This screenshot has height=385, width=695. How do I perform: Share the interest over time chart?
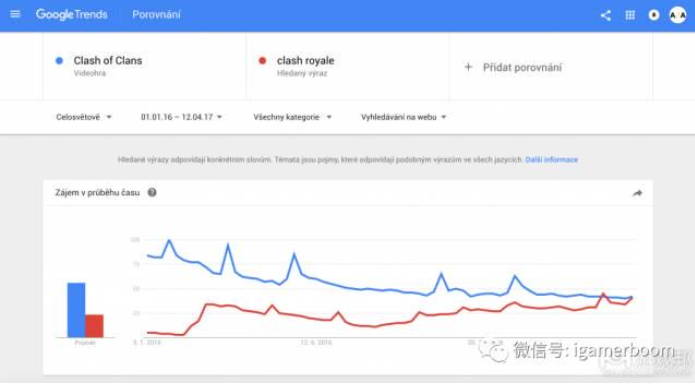[x=637, y=193]
